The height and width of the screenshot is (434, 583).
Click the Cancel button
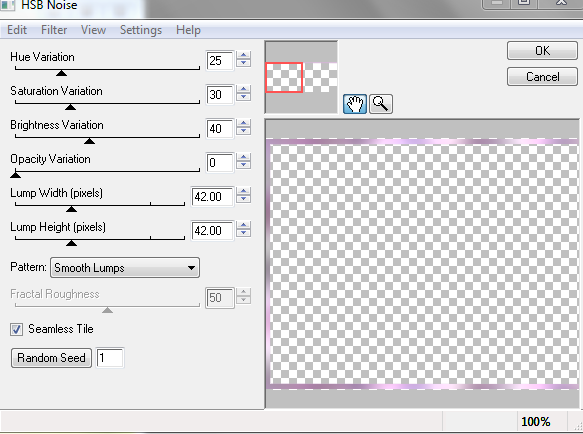click(x=542, y=77)
